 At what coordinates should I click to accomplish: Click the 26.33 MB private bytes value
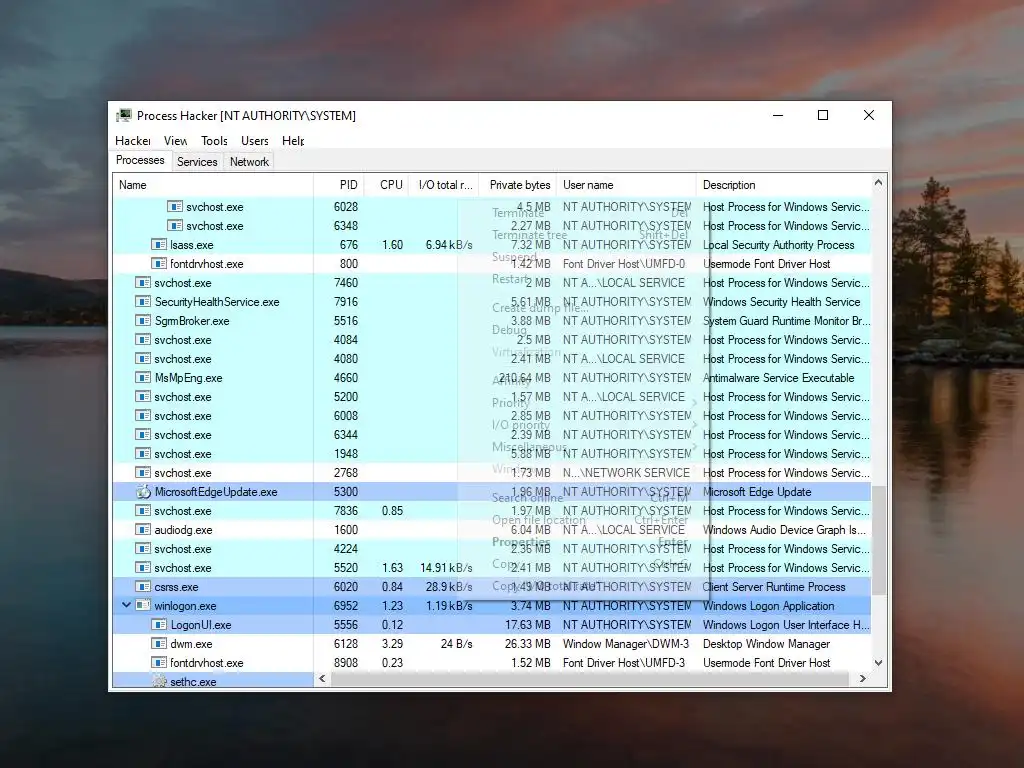click(x=527, y=643)
